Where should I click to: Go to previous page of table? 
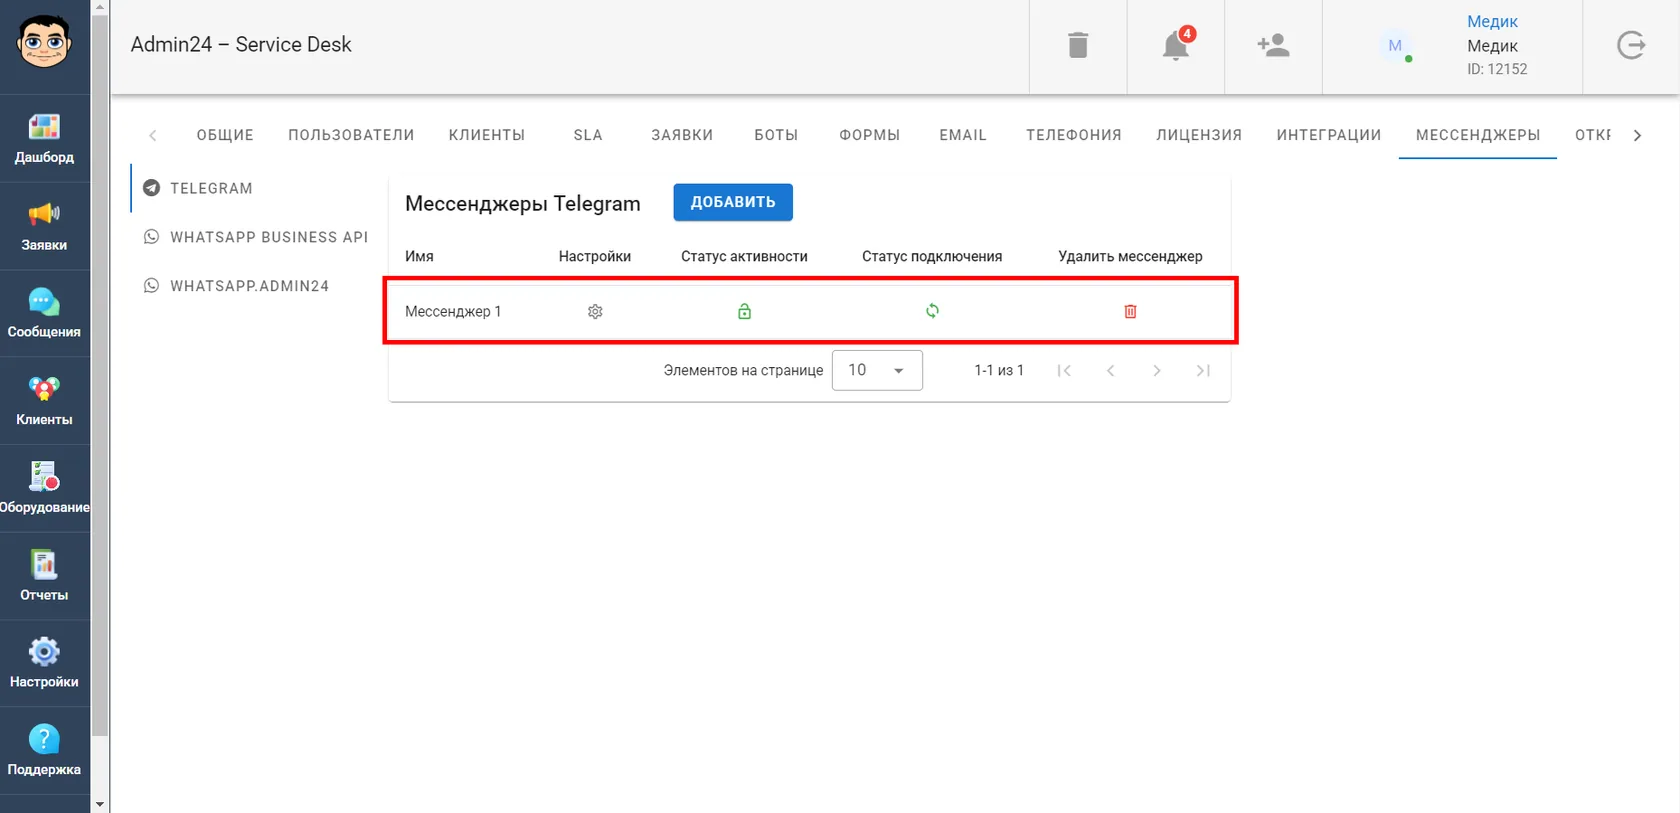[1110, 371]
